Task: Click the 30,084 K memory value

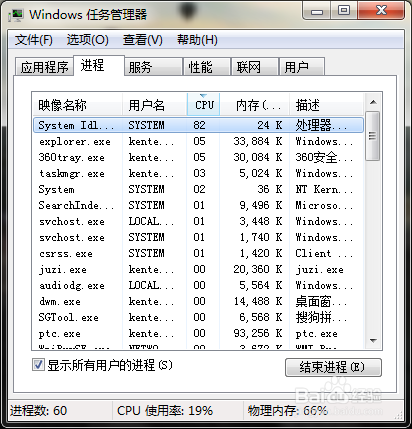Action: click(258, 157)
